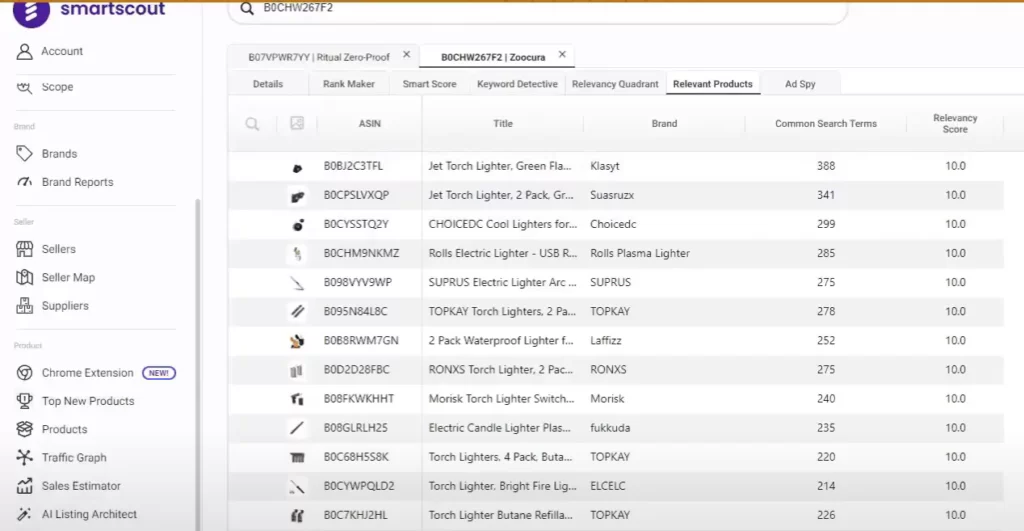This screenshot has height=531, width=1024.
Task: Click the Scope sidebar icon
Action: pyautogui.click(x=24, y=87)
